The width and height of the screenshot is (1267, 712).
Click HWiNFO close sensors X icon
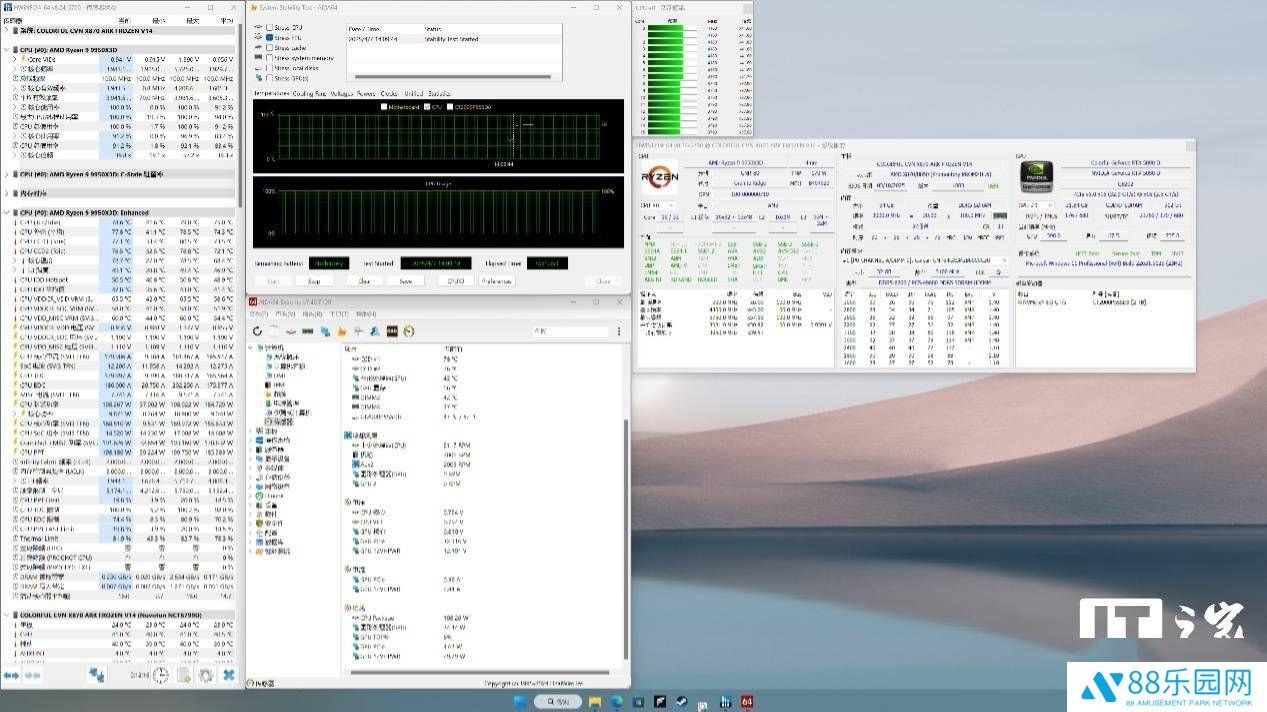[228, 675]
